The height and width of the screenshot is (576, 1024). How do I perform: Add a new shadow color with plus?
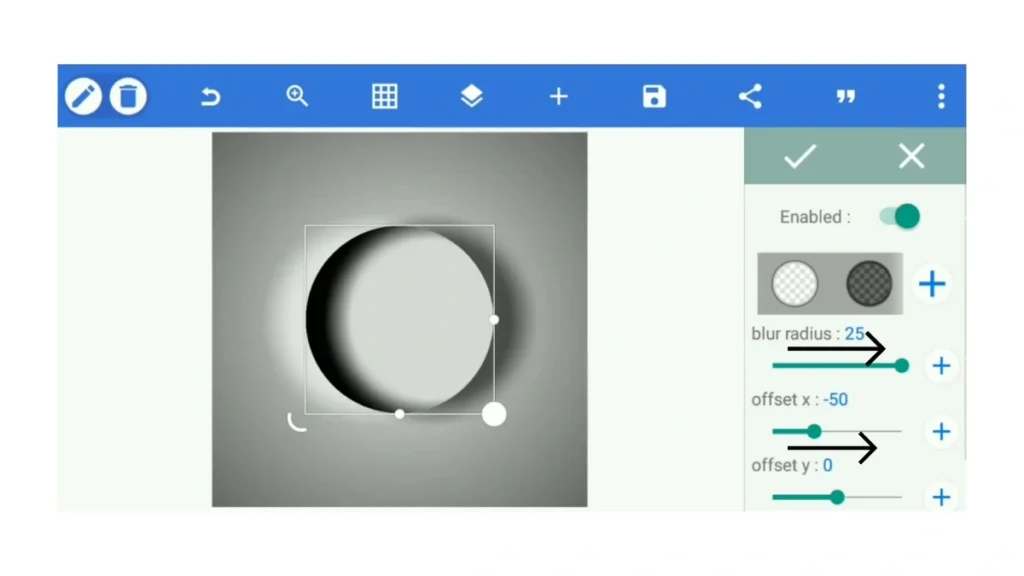[931, 284]
